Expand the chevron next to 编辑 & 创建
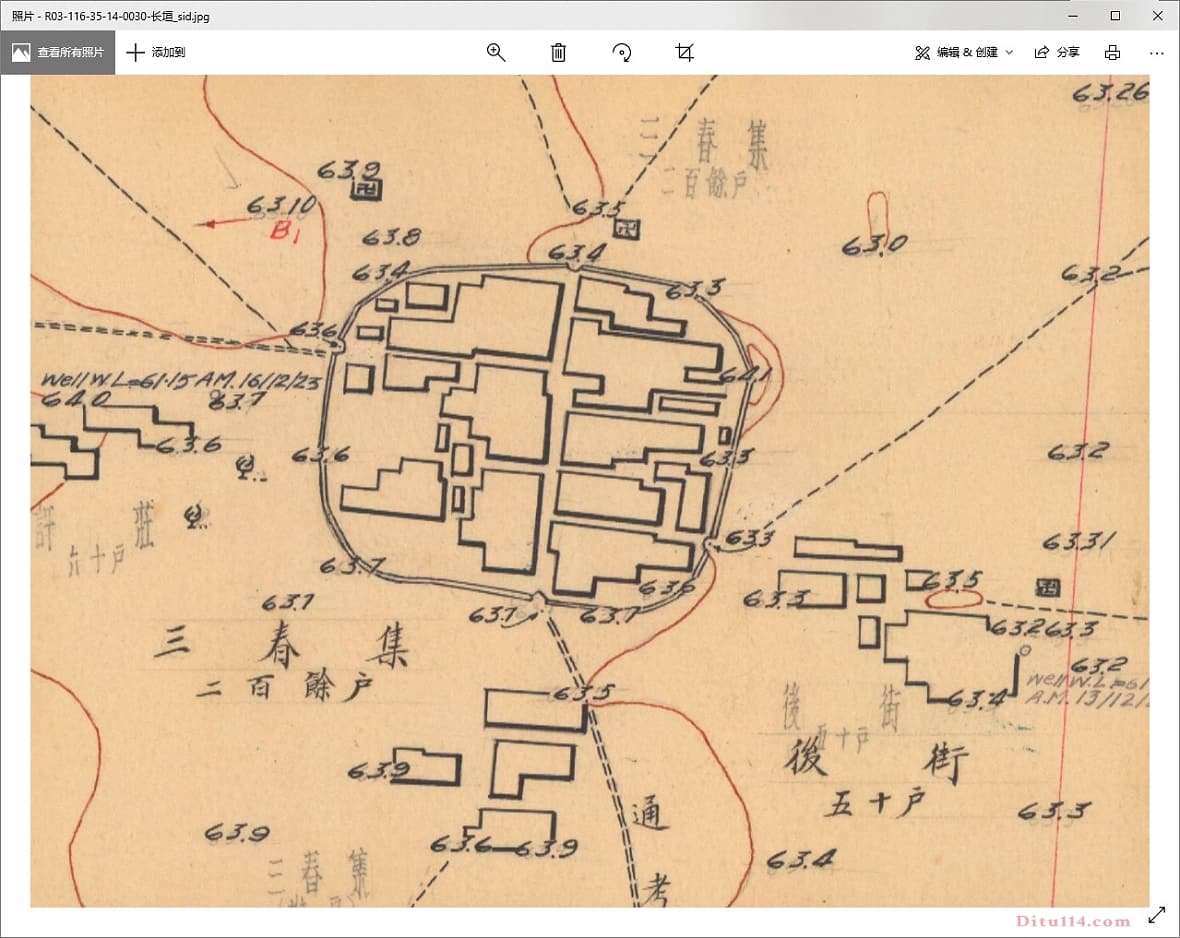 pos(1010,53)
